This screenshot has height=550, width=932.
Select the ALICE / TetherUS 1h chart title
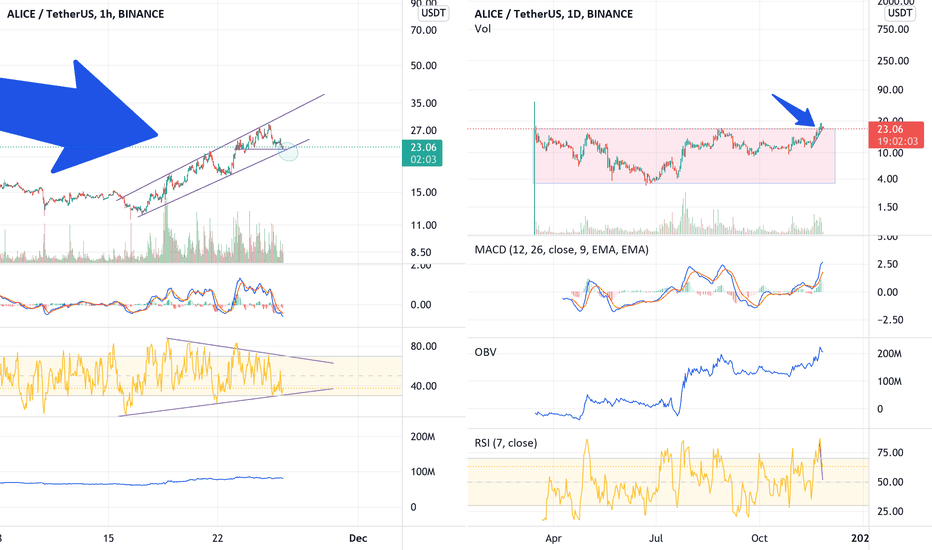(x=85, y=14)
